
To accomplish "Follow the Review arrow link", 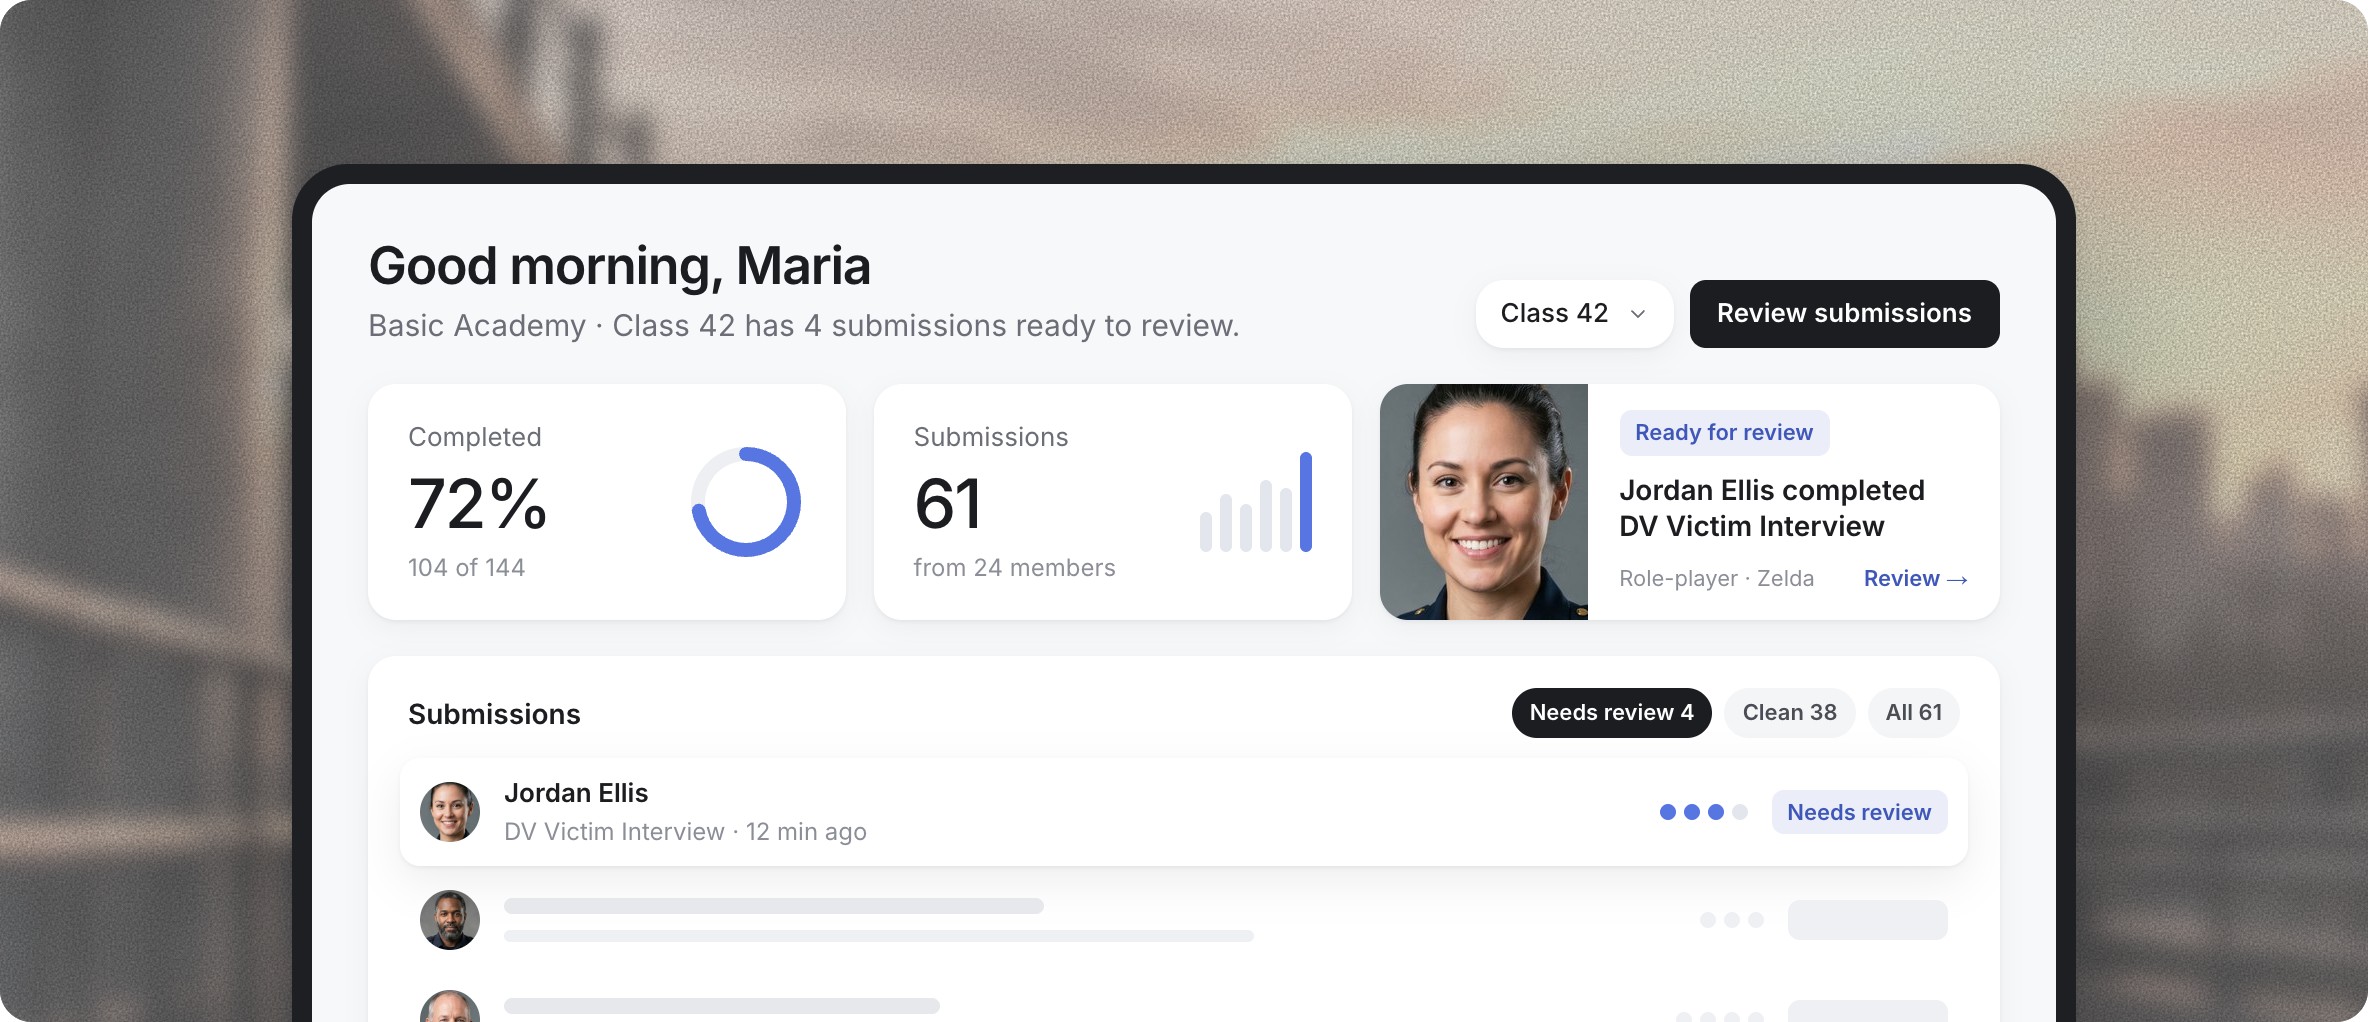I will tap(1915, 579).
